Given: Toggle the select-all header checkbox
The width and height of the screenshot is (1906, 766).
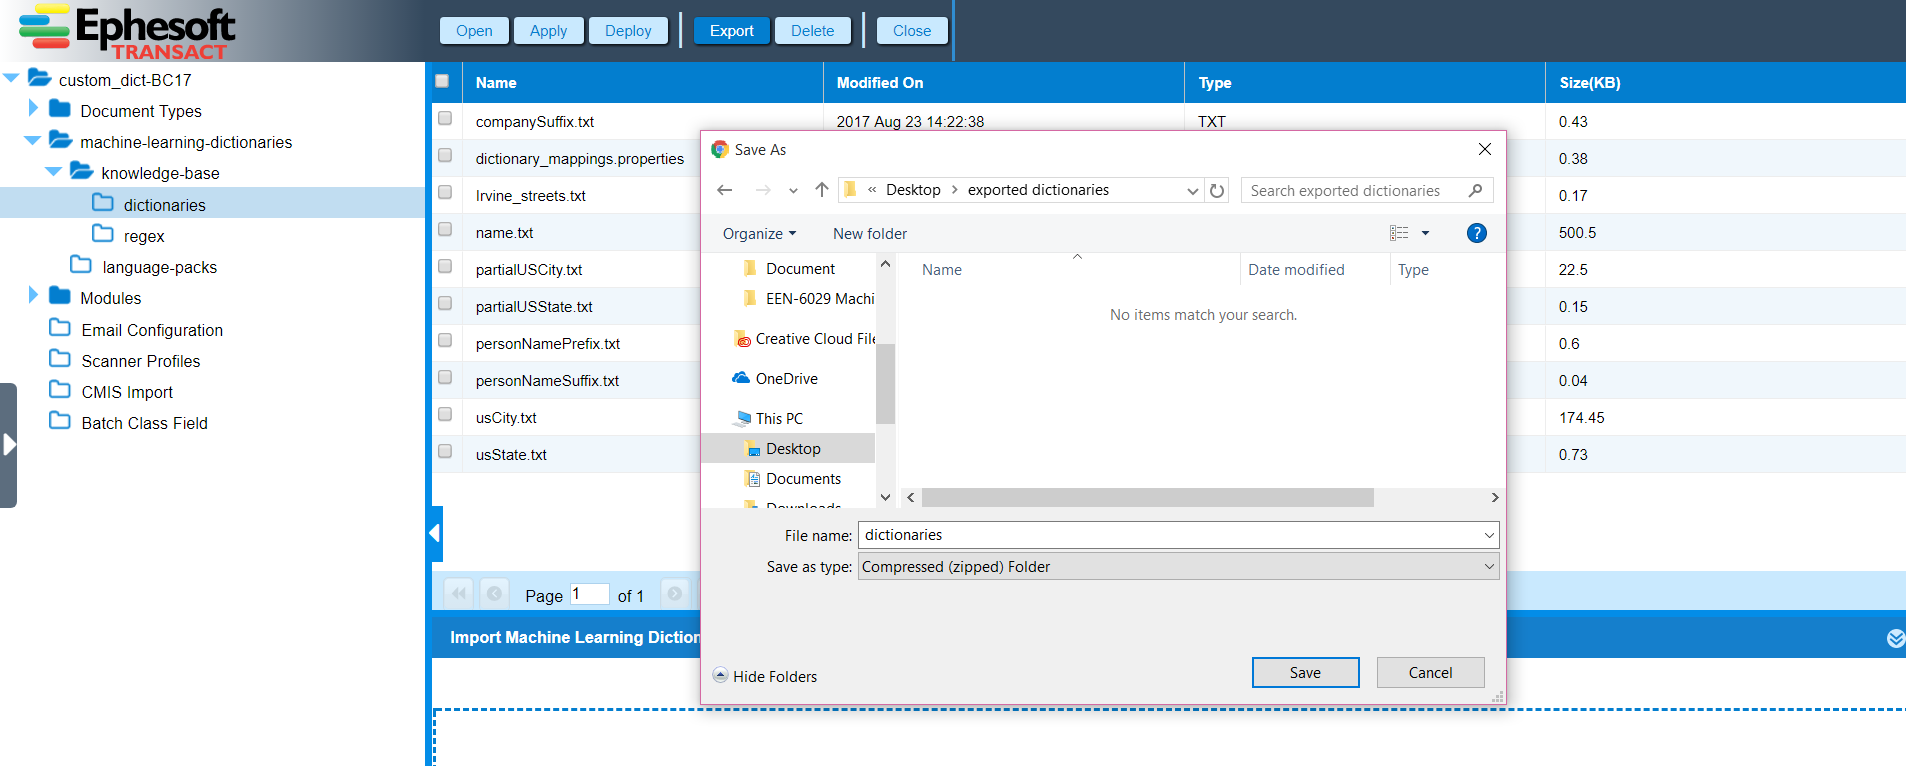Looking at the screenshot, I should click(442, 81).
